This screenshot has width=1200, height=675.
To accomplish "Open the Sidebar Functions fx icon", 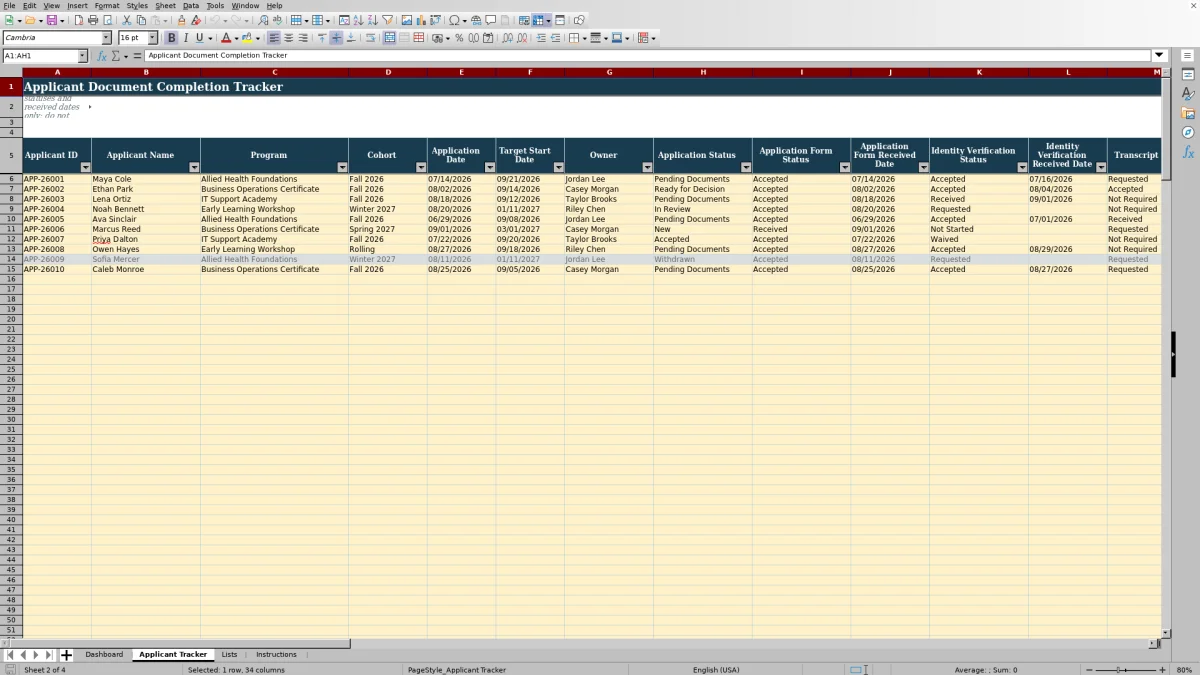I will [x=1188, y=152].
